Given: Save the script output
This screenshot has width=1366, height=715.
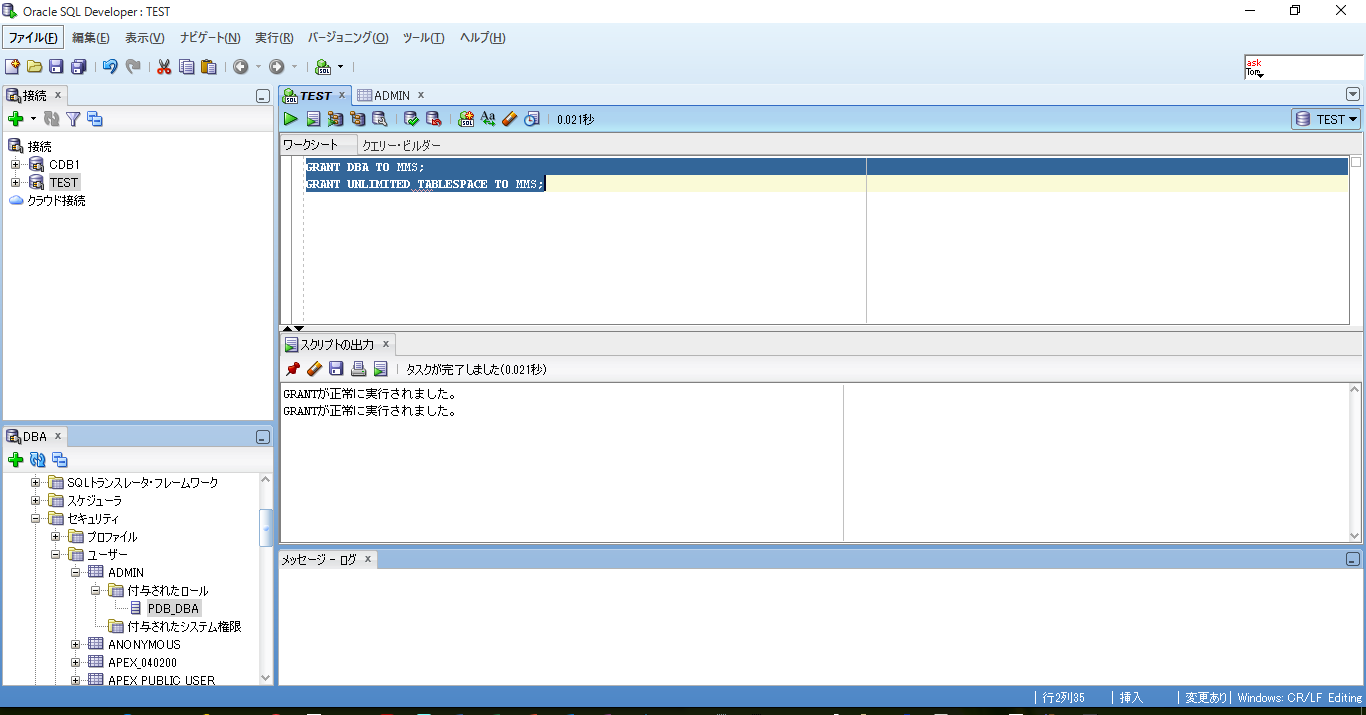Looking at the screenshot, I should [x=336, y=369].
